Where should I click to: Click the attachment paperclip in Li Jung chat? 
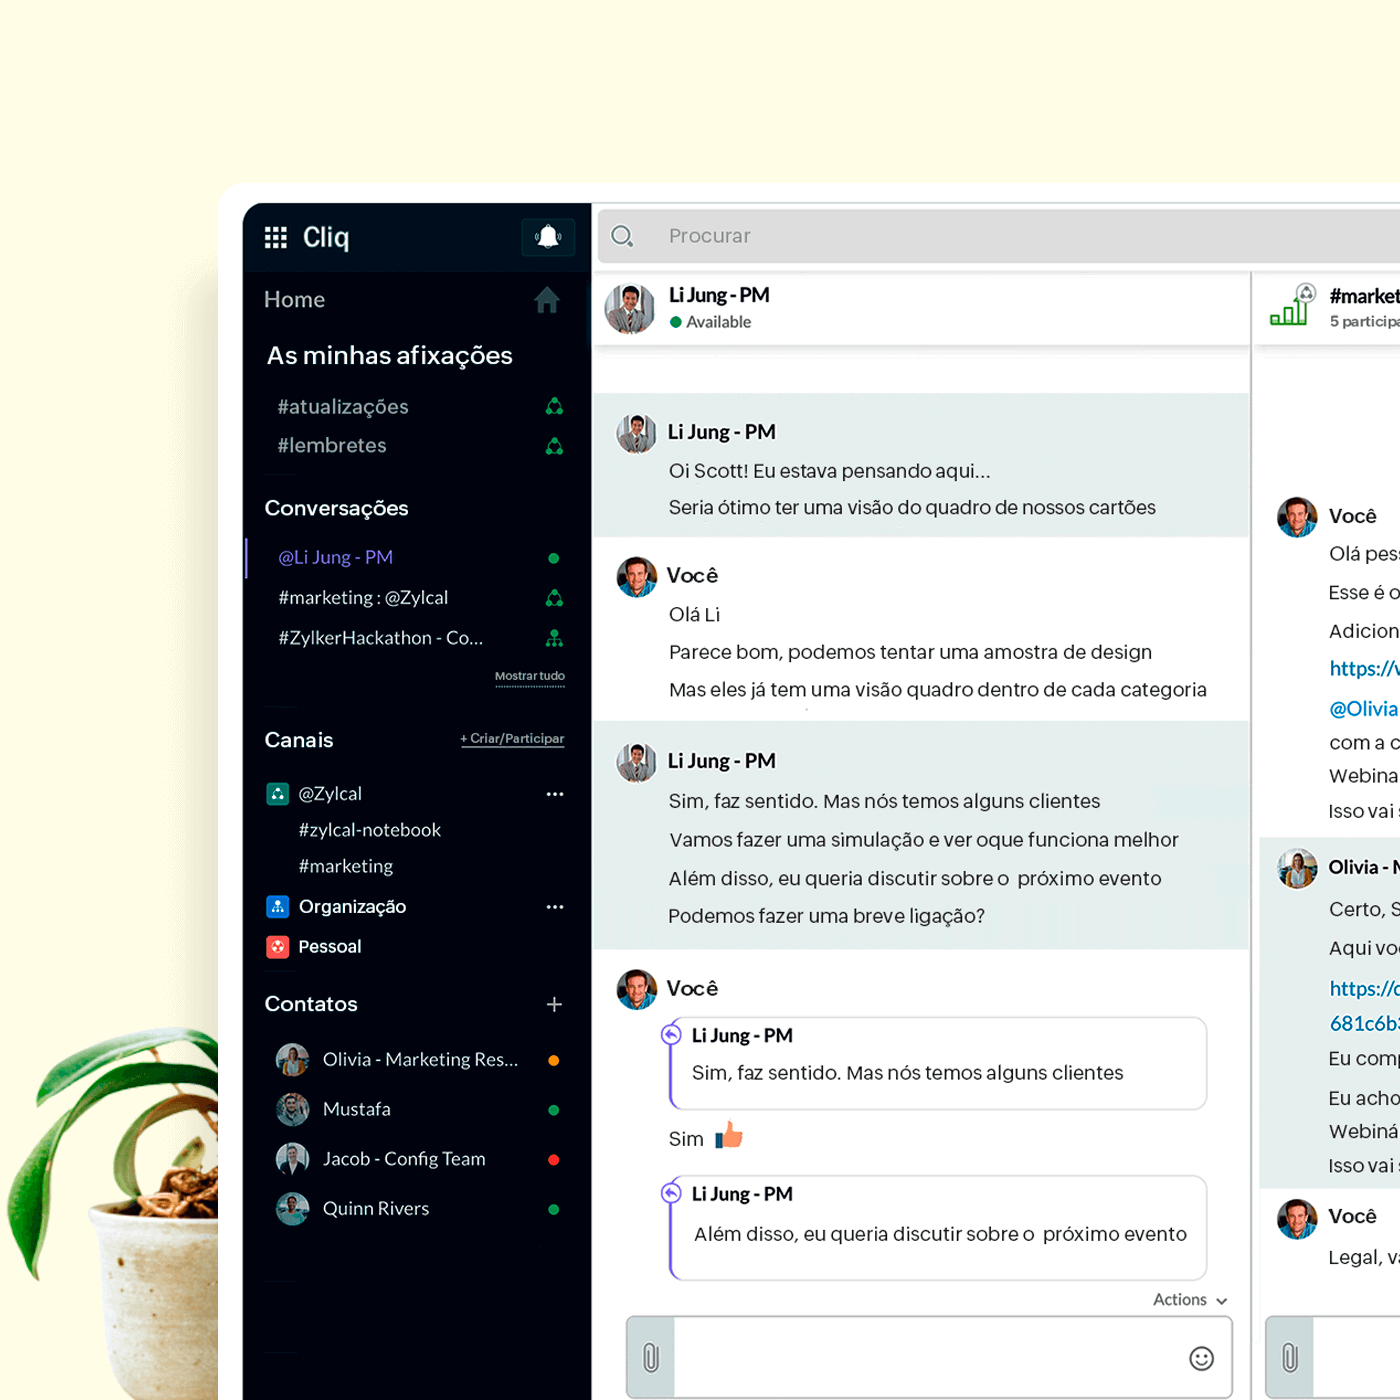point(651,1357)
